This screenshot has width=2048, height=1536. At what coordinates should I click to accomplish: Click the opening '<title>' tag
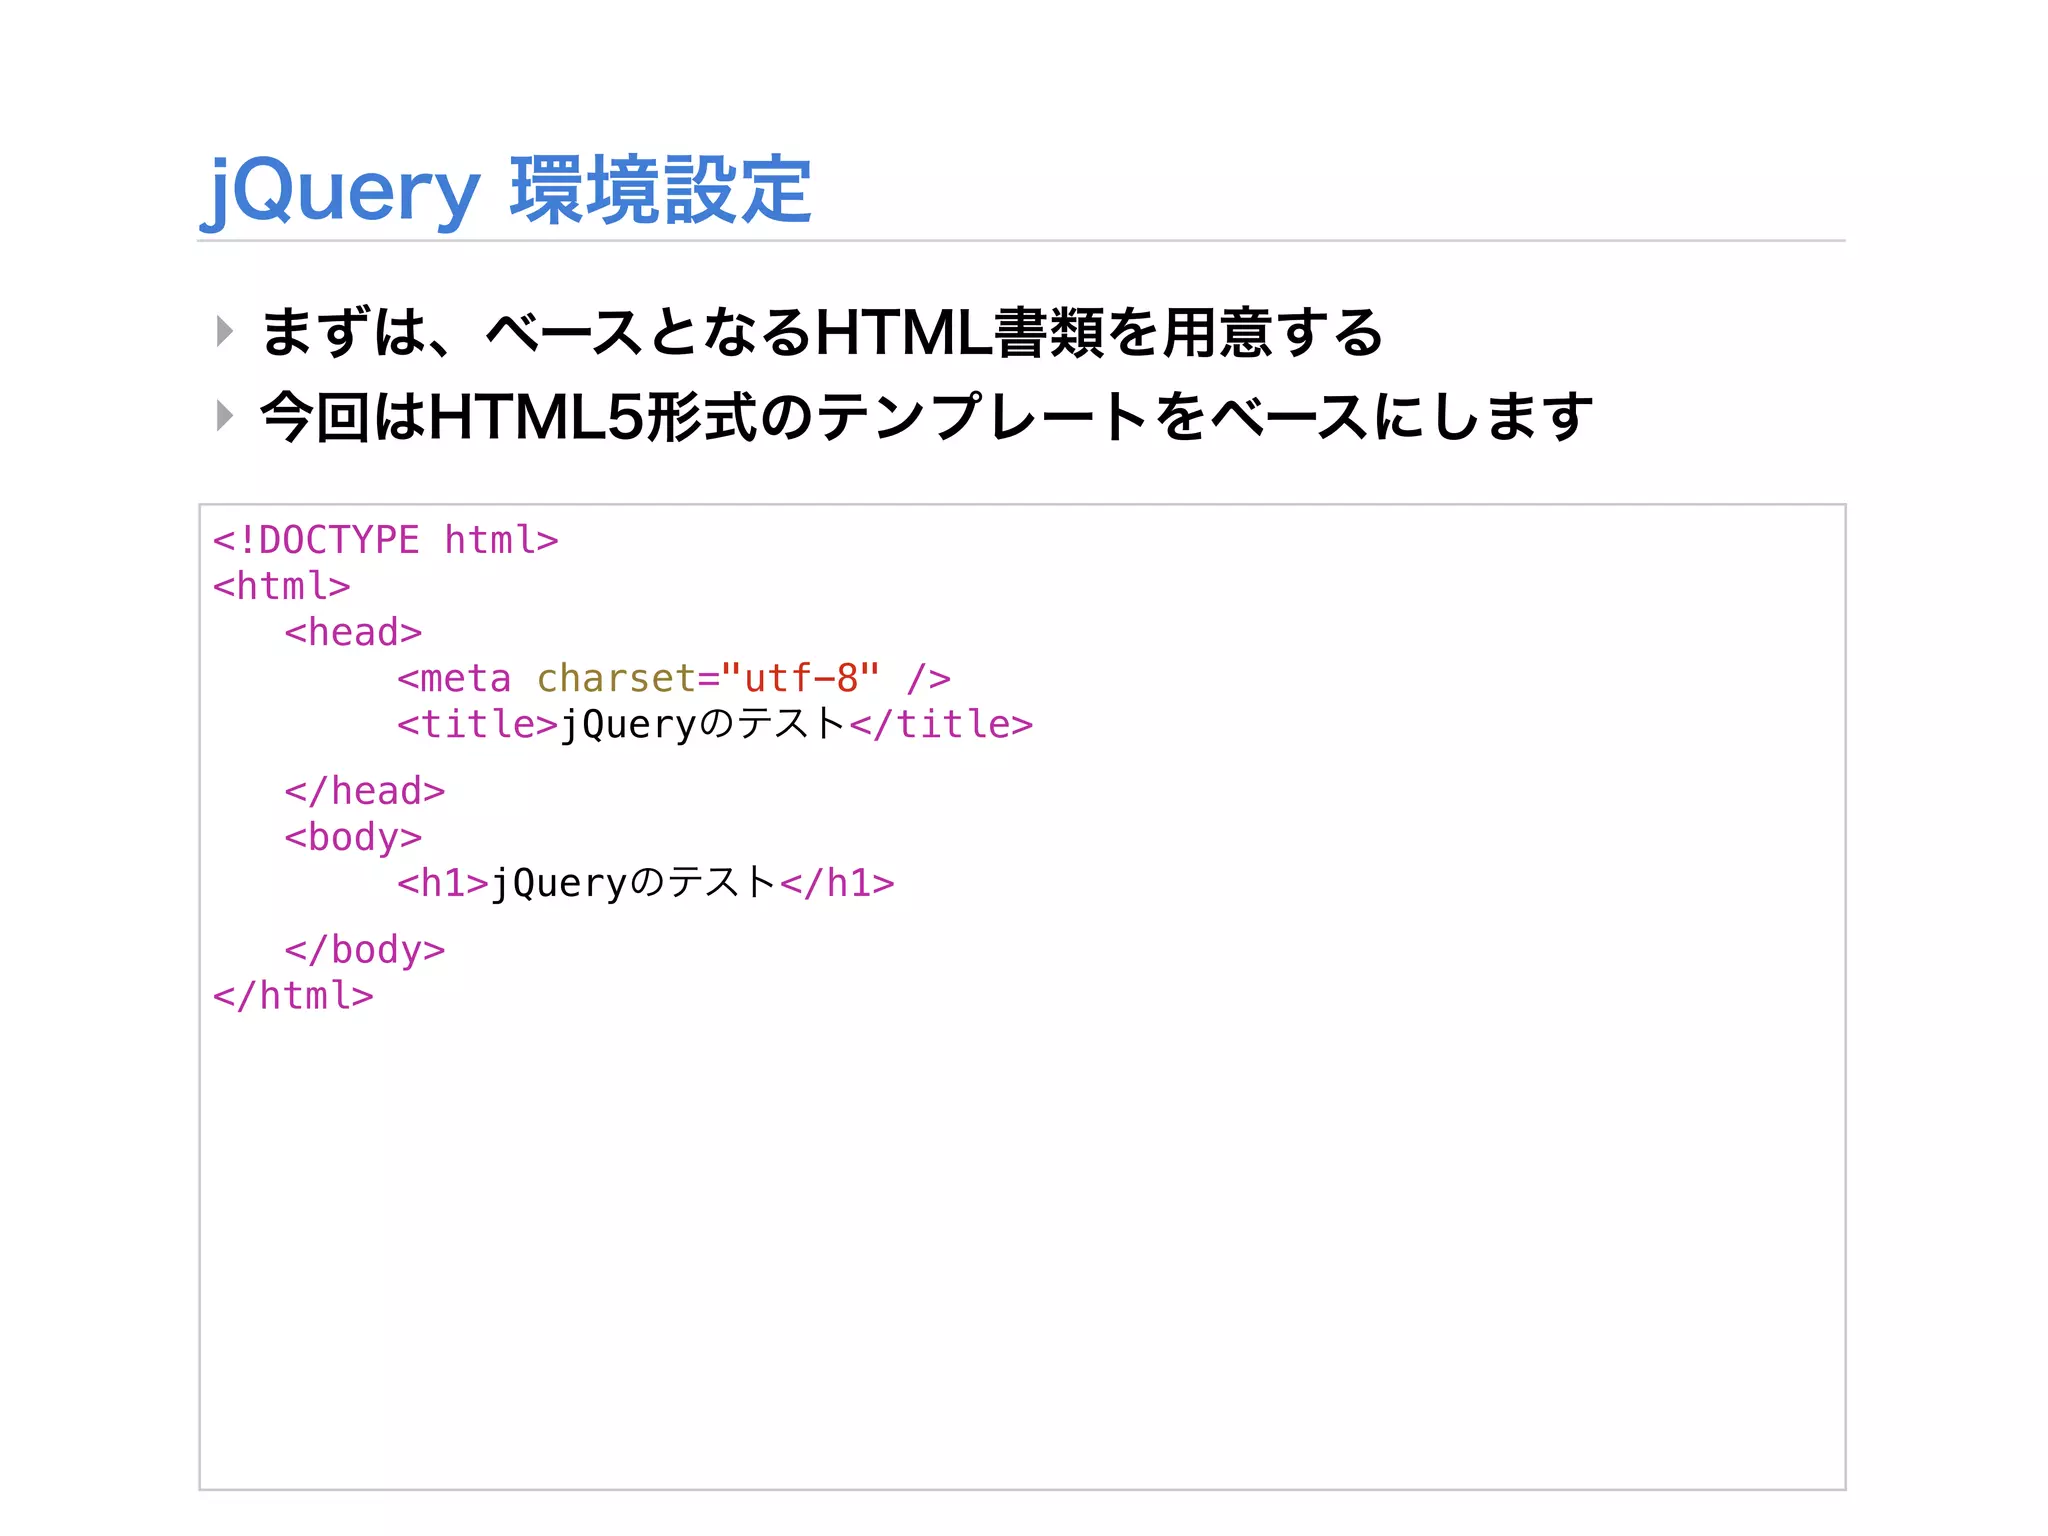click(x=477, y=725)
